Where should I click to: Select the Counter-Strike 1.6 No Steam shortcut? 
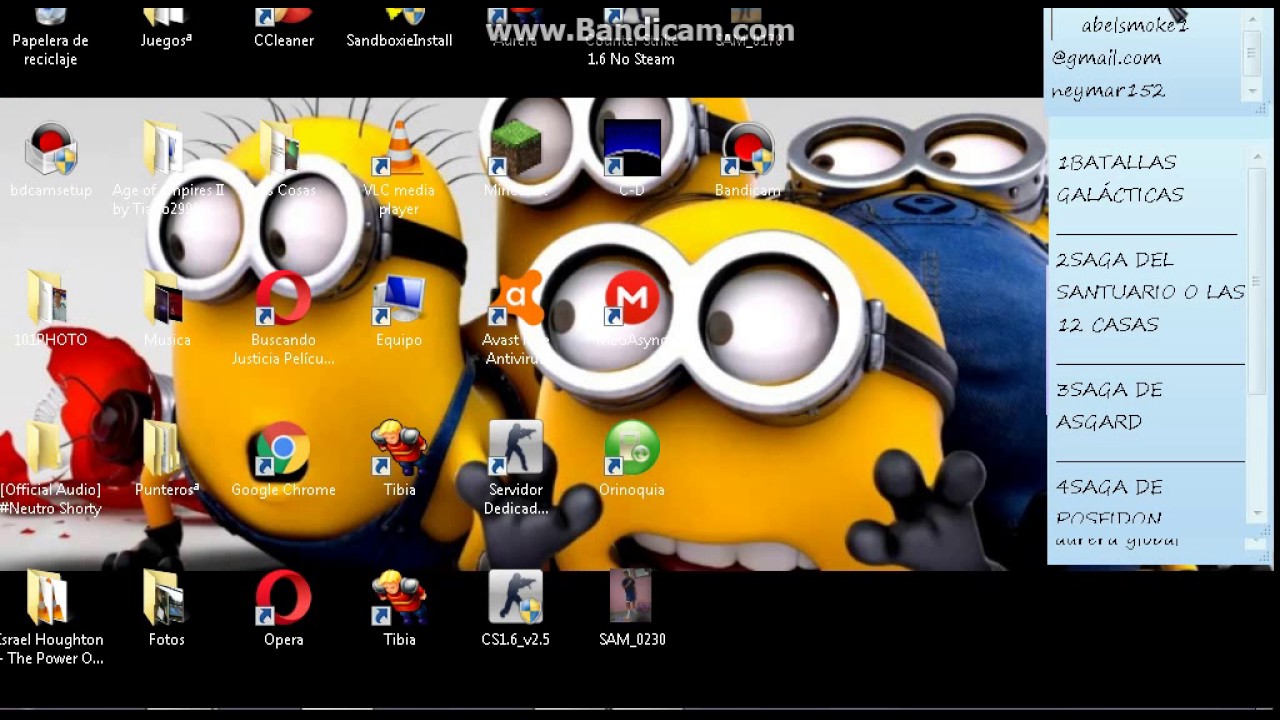631,38
